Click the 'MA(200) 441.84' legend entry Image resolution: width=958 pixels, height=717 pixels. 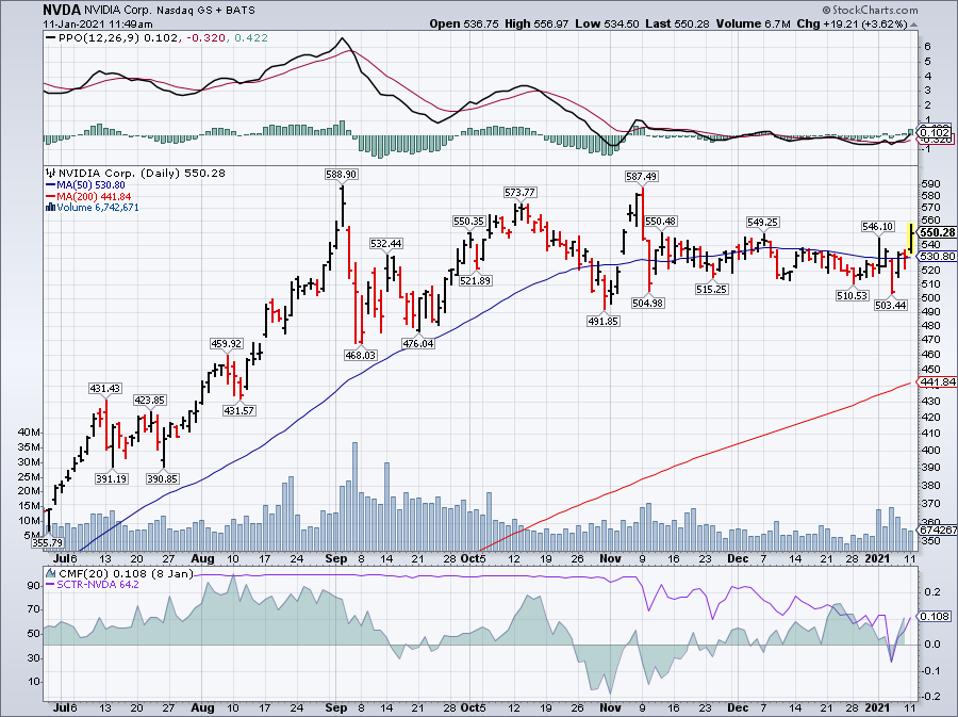pyautogui.click(x=88, y=197)
